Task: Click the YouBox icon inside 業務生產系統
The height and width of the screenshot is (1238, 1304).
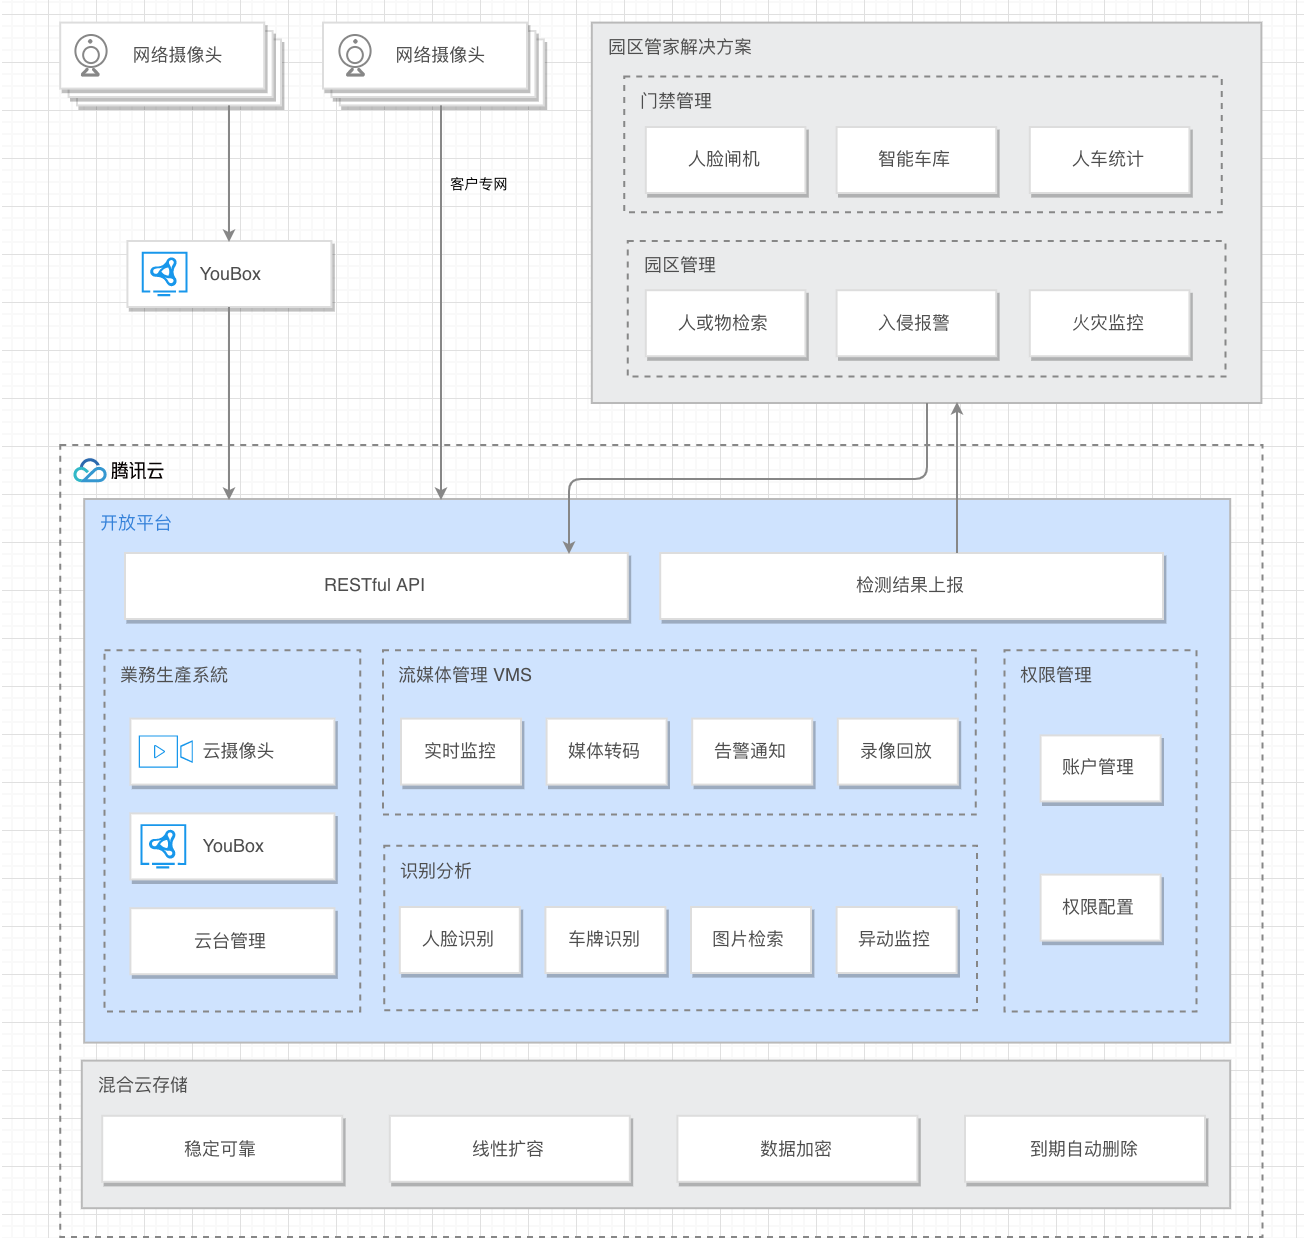Action: point(164,846)
